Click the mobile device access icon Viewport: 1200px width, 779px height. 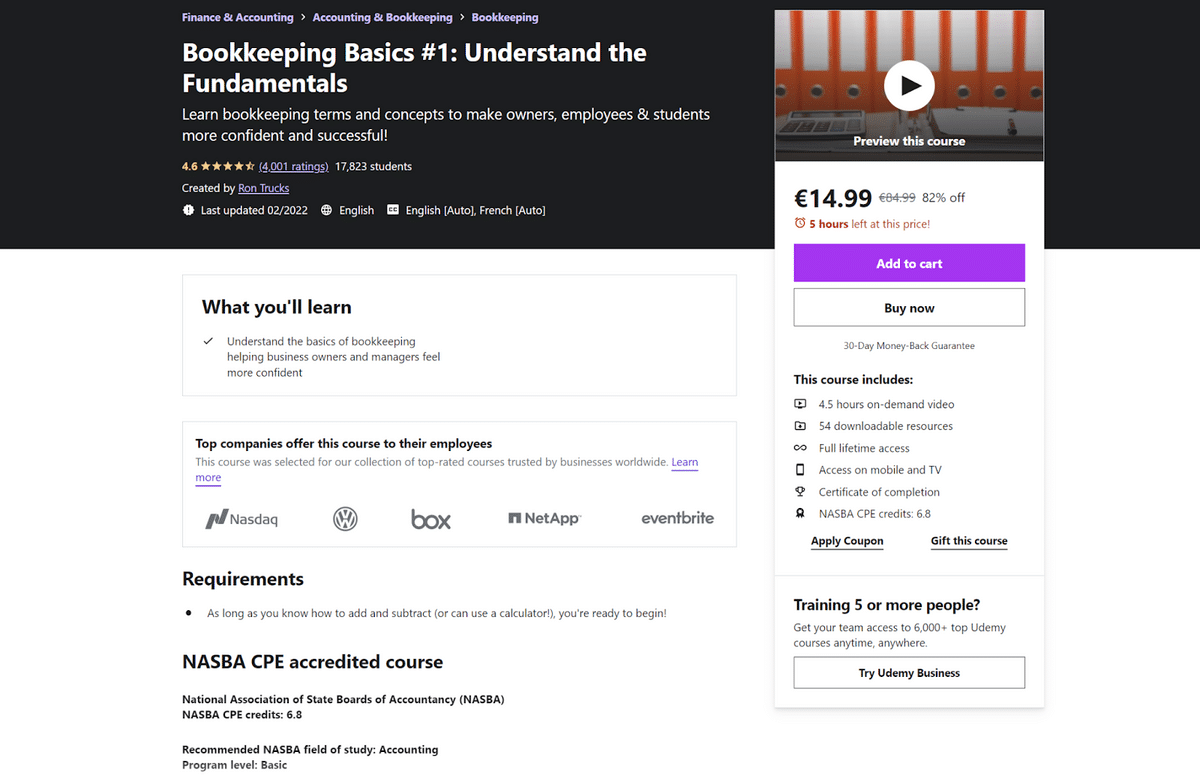click(800, 470)
